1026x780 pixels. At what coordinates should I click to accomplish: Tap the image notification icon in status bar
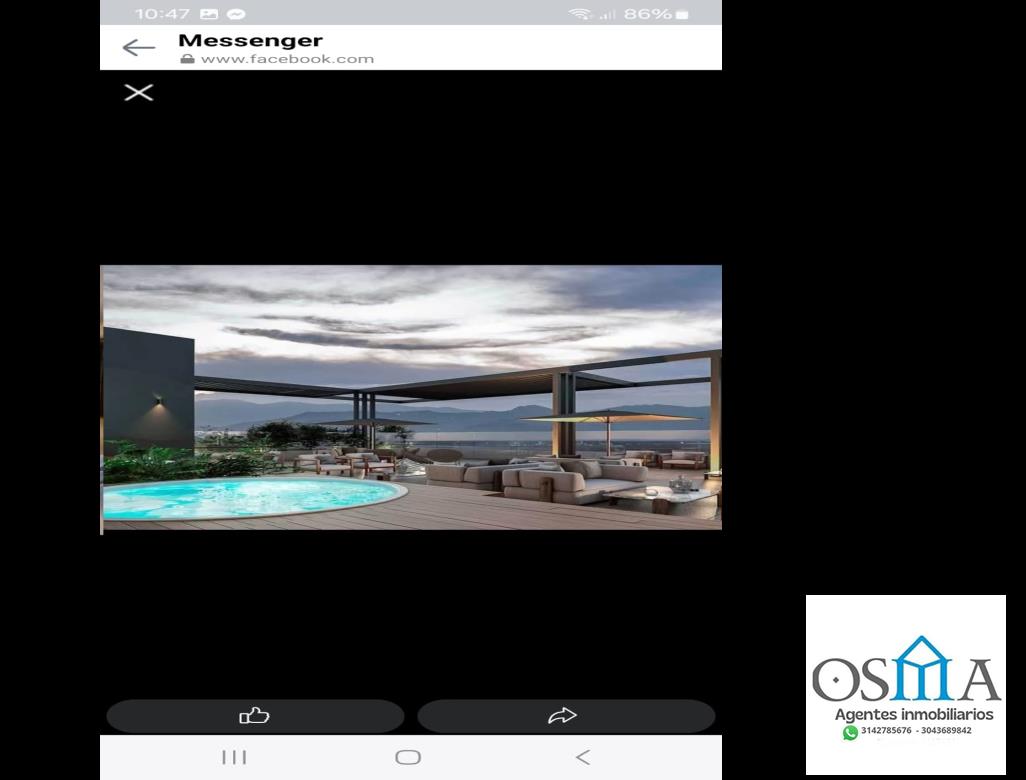coord(209,14)
